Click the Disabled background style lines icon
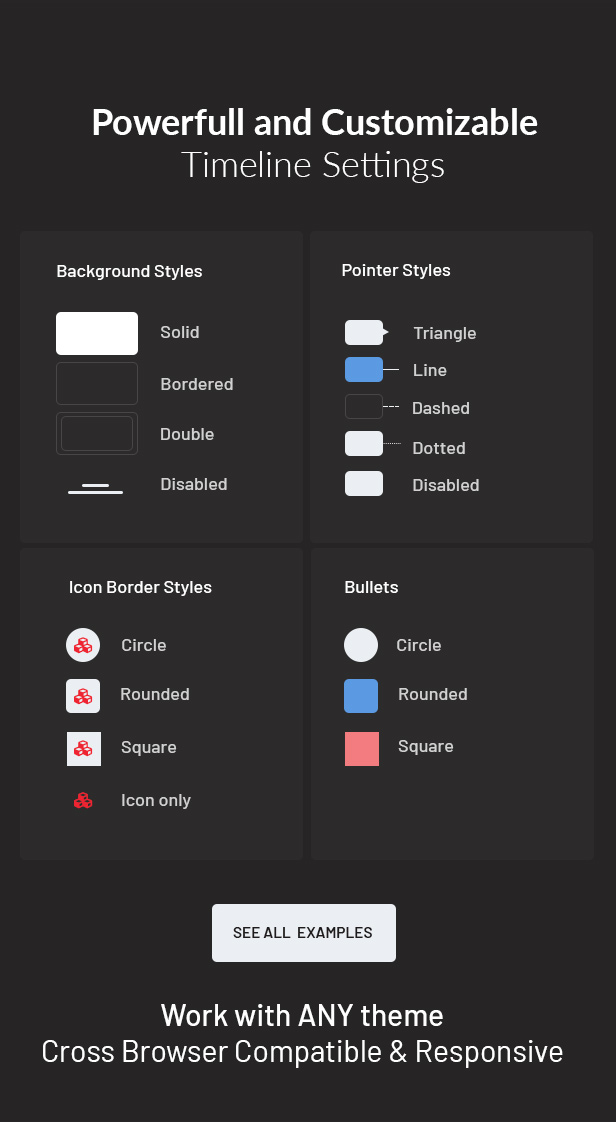The height and width of the screenshot is (1122, 616). (x=95, y=489)
